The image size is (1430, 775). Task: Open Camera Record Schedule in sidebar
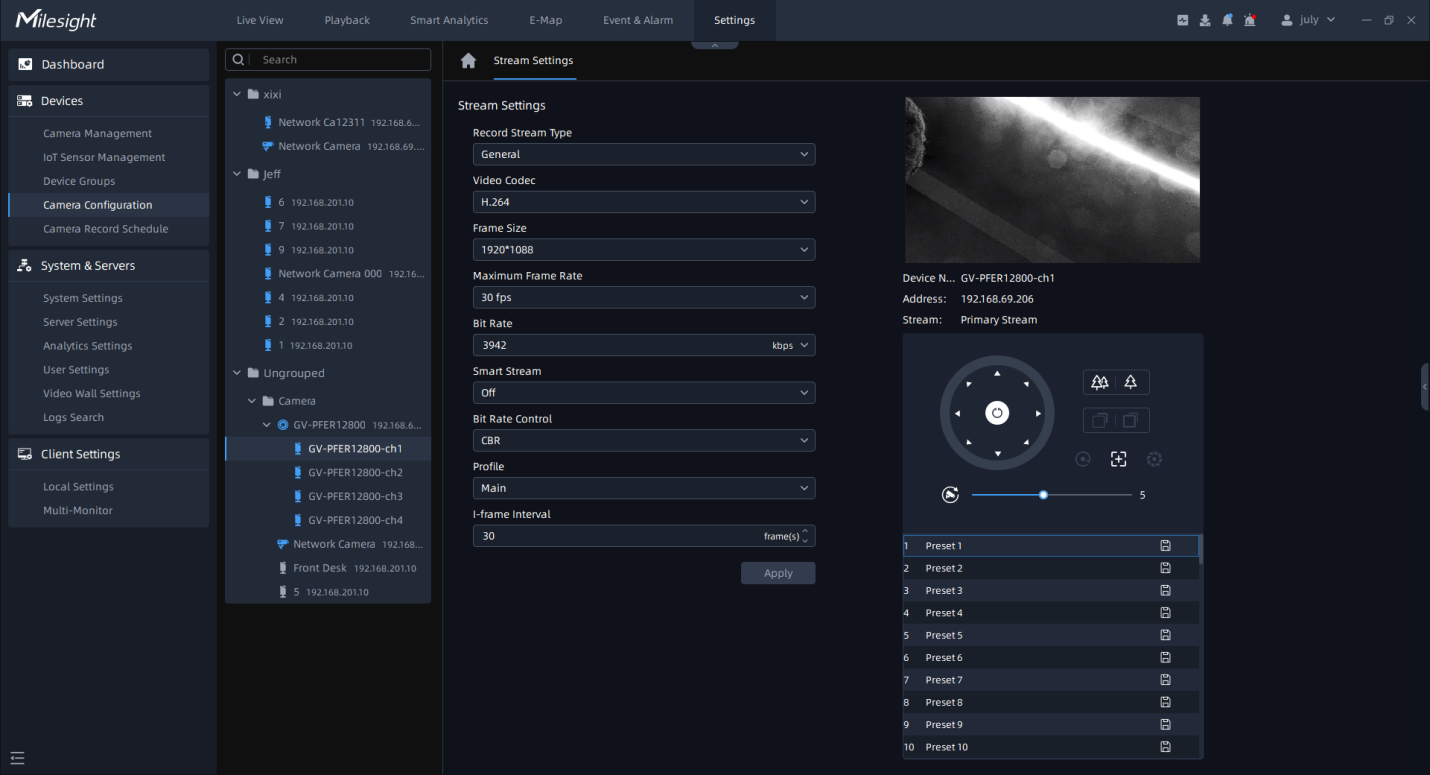point(105,229)
